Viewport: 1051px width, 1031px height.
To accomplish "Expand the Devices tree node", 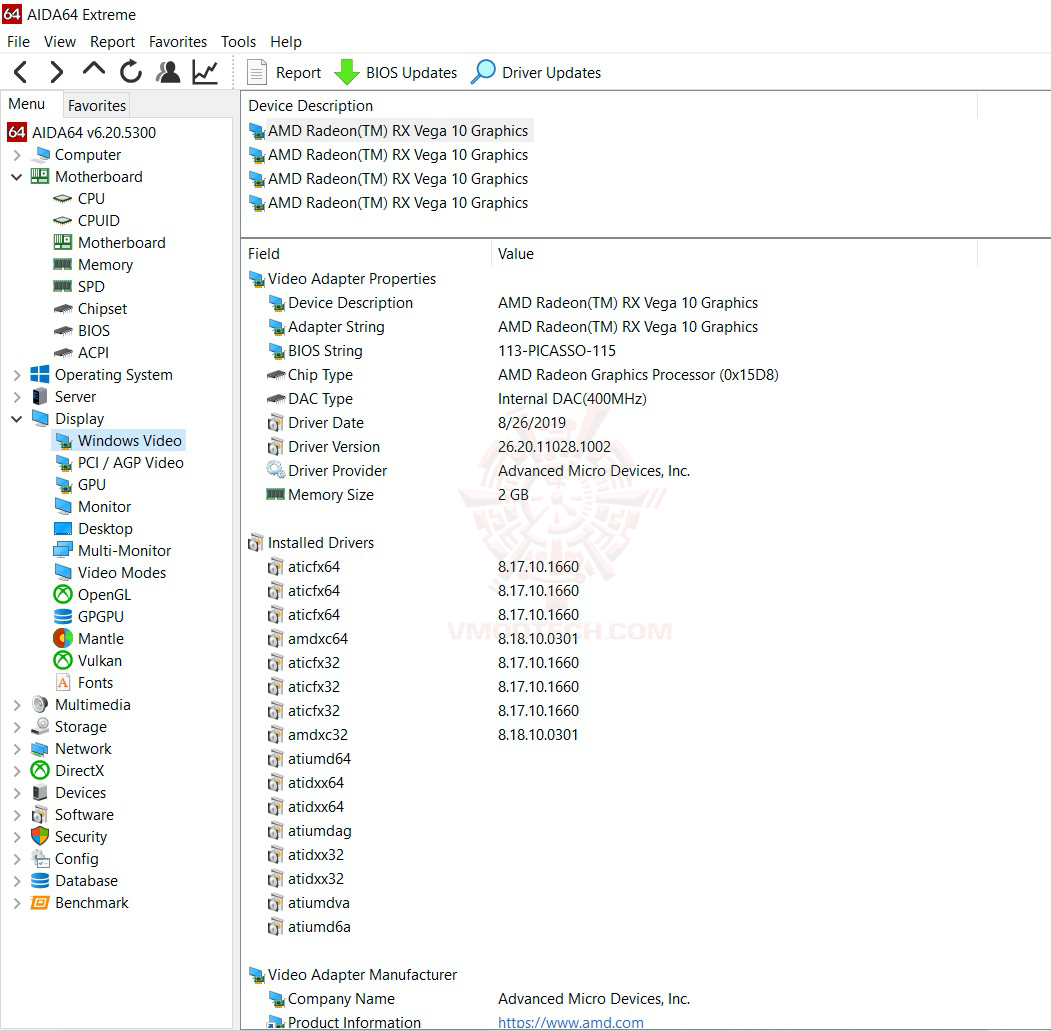I will 17,792.
